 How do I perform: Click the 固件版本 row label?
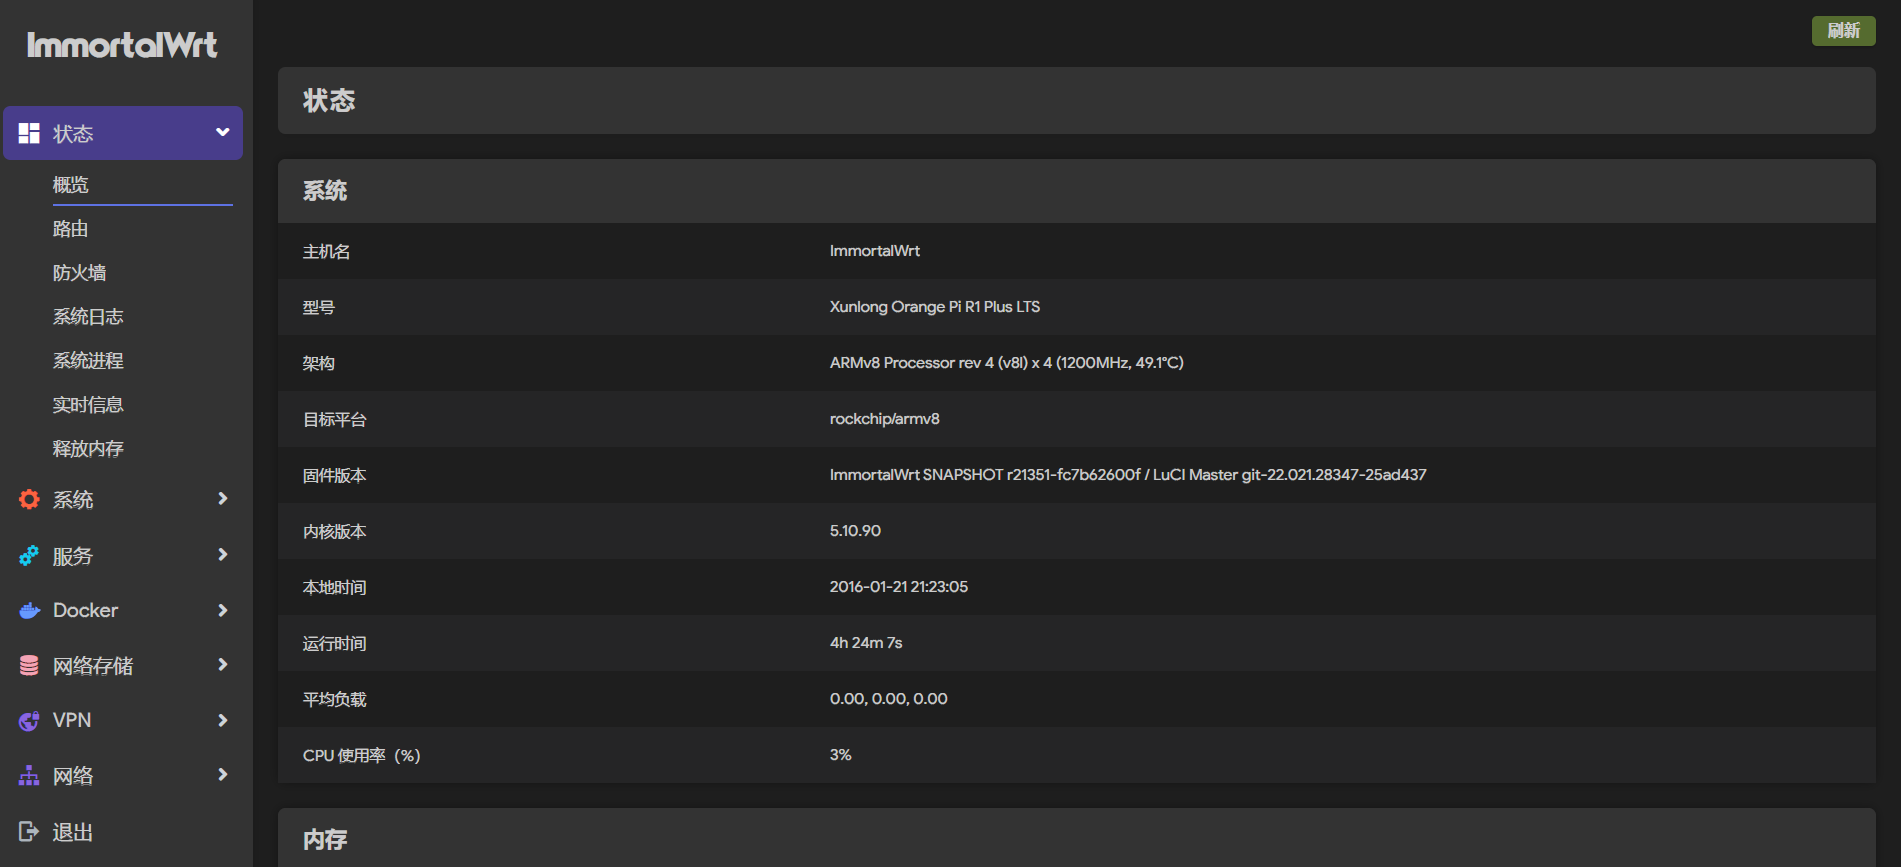[335, 476]
